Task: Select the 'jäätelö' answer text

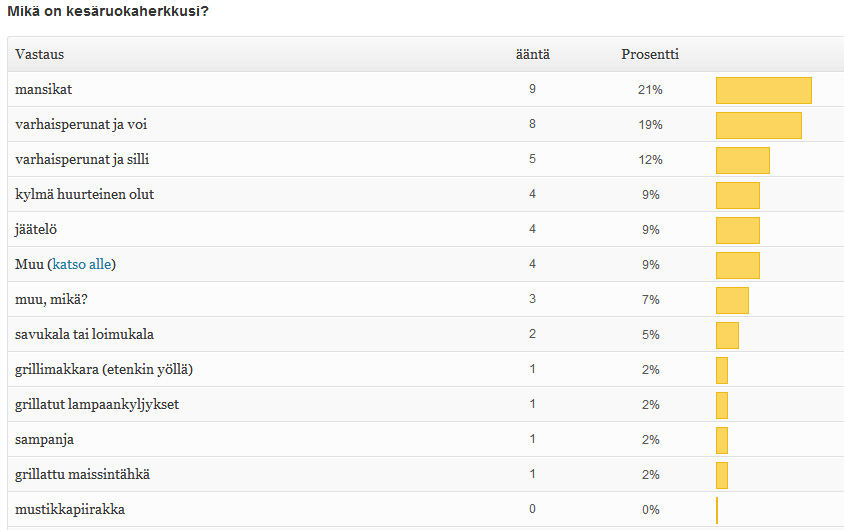Action: 37,229
